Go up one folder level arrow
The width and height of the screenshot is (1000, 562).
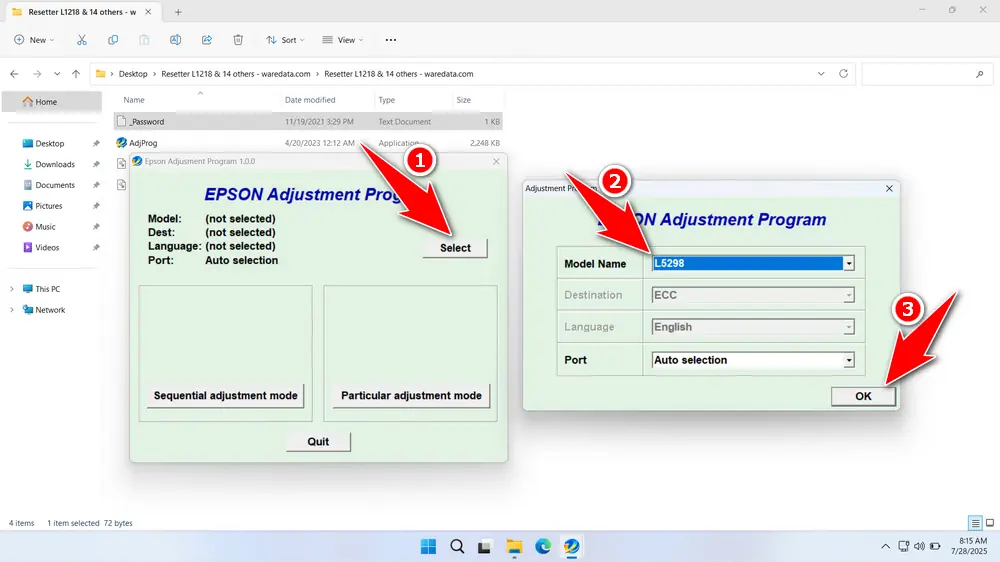(76, 74)
